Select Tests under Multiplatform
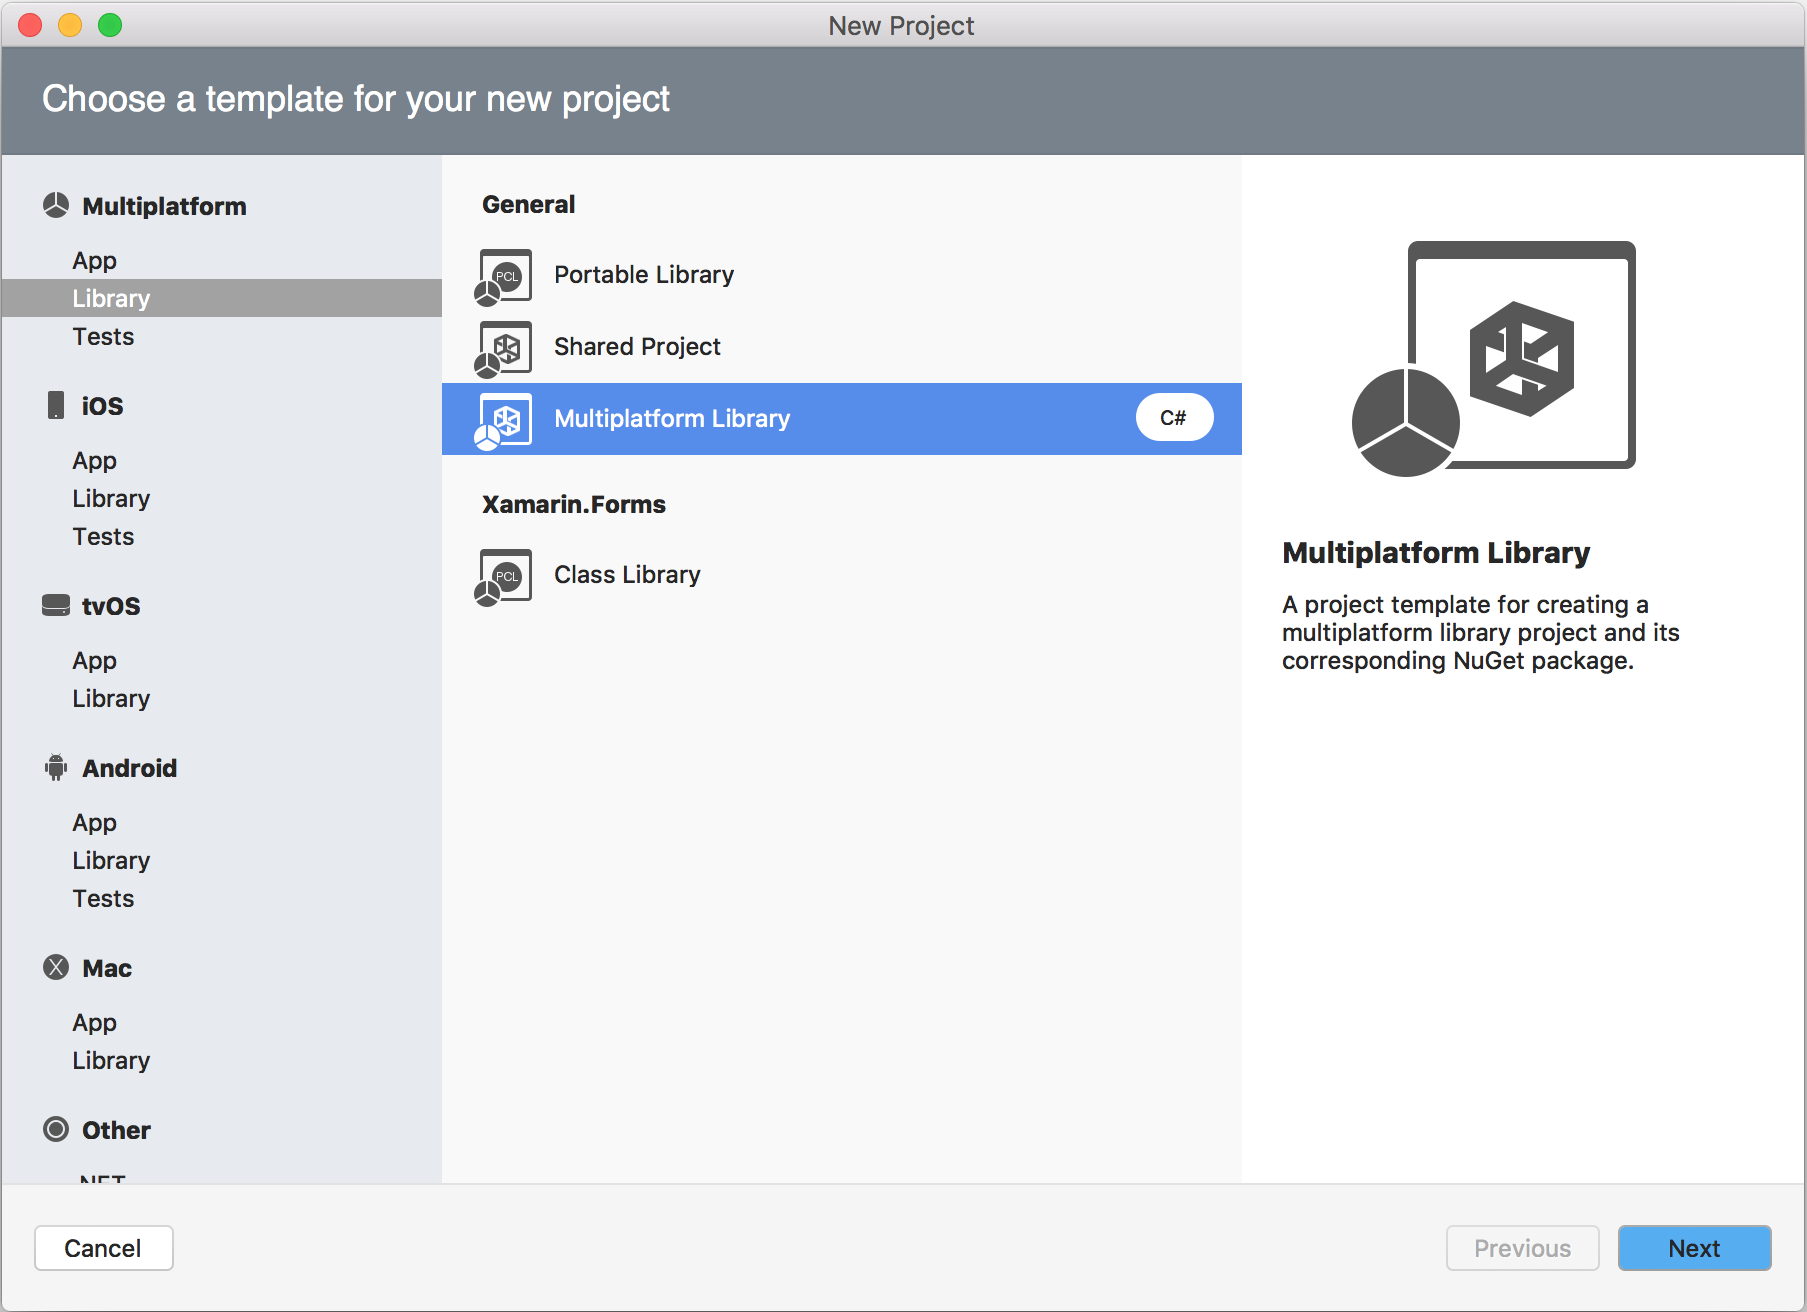 pos(221,336)
